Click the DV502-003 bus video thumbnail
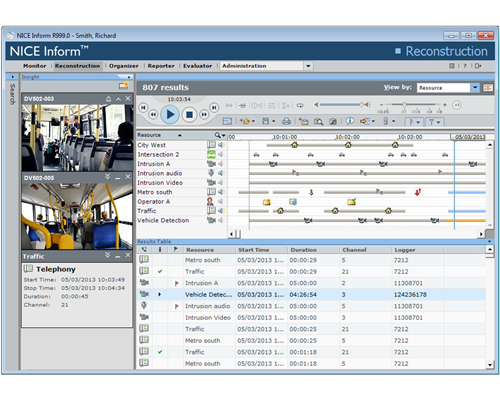 click(77, 138)
